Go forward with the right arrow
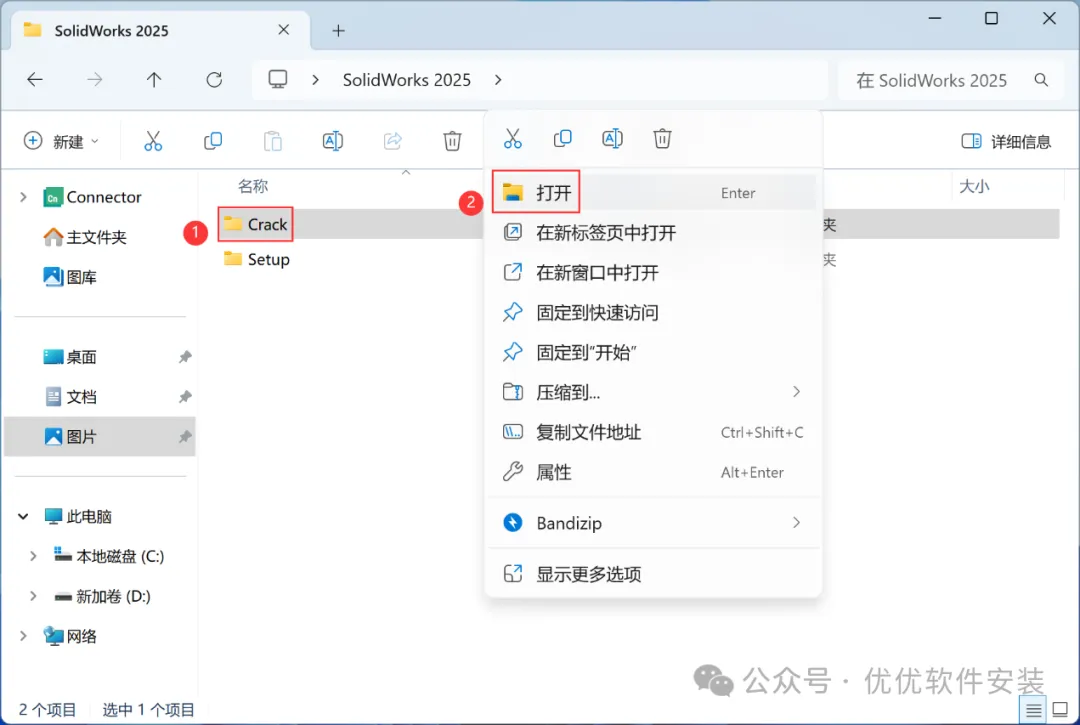This screenshot has height=725, width=1080. pyautogui.click(x=94, y=80)
